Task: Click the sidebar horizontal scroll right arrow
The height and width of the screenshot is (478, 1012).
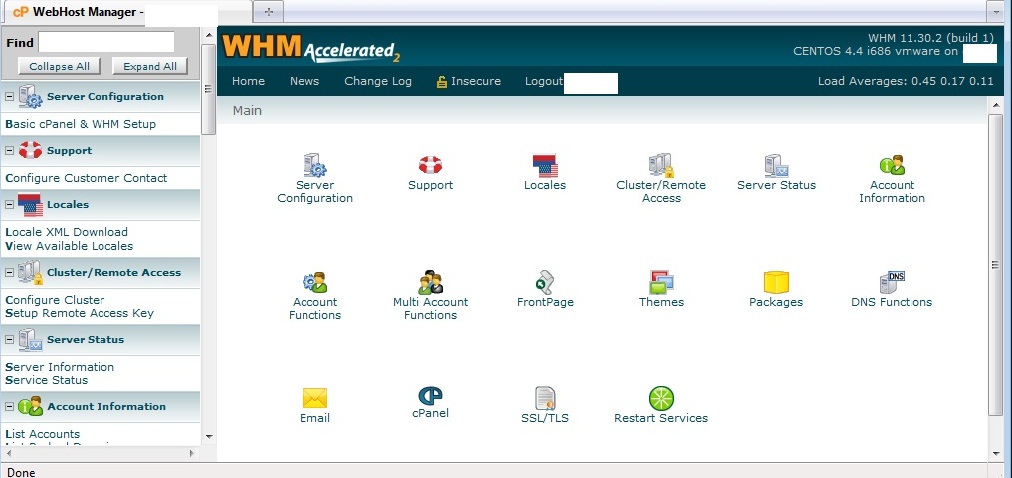Action: point(192,453)
